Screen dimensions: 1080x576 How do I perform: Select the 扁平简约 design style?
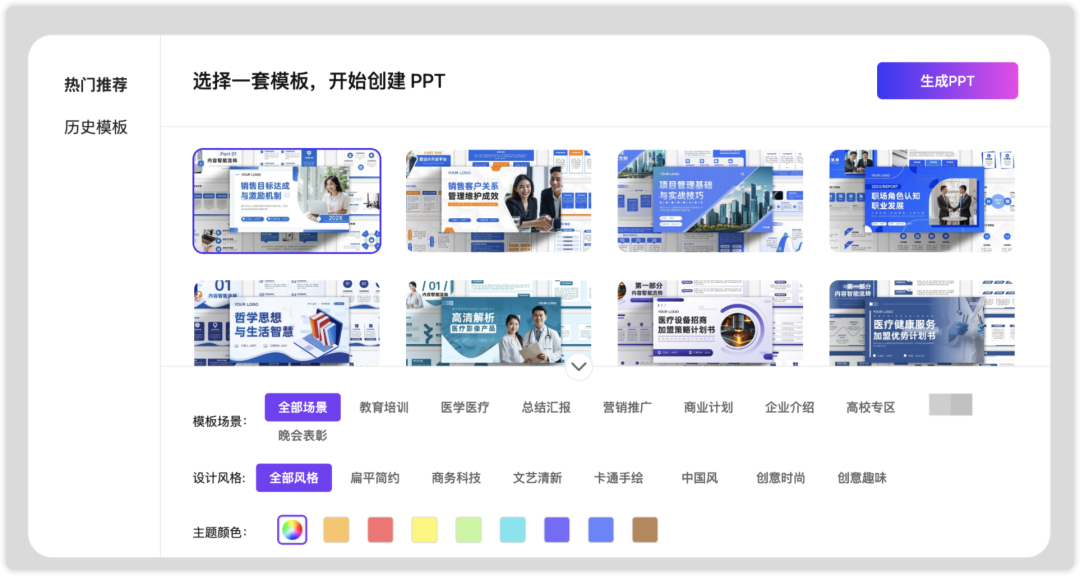point(373,477)
